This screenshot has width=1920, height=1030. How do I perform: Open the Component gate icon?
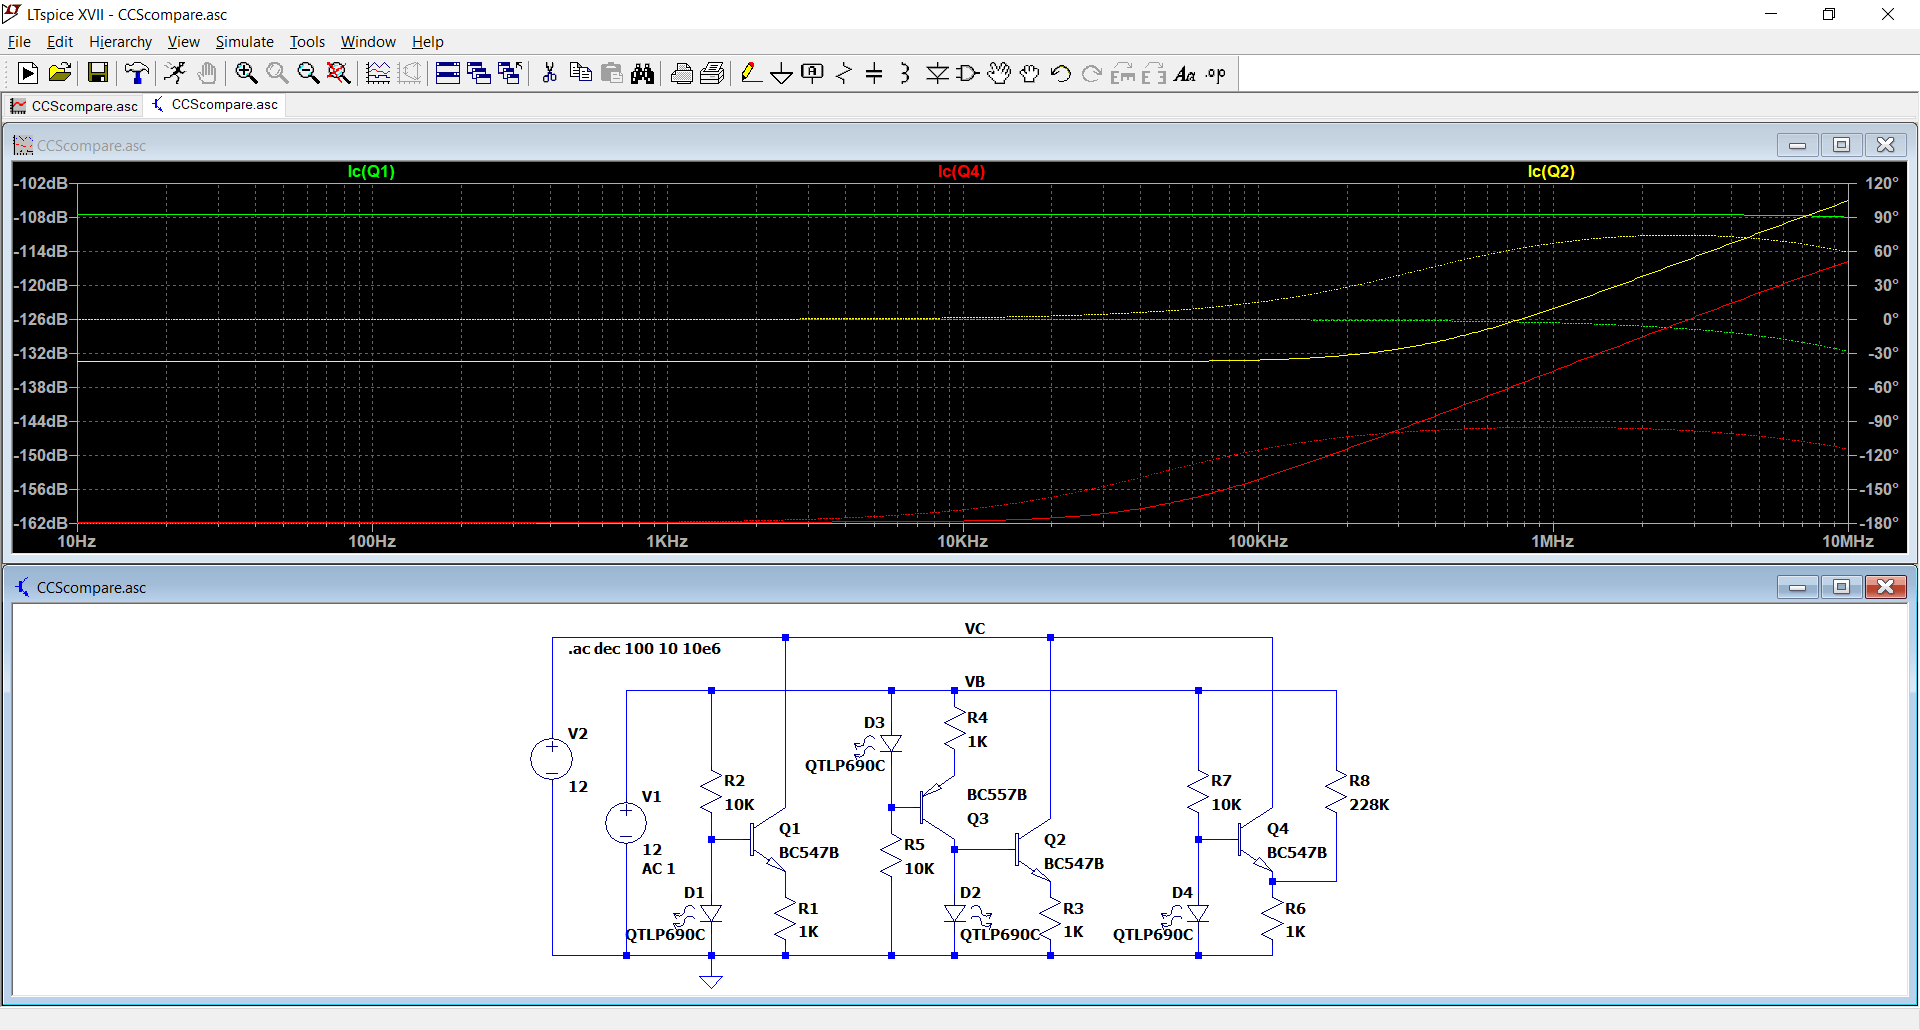pos(968,73)
